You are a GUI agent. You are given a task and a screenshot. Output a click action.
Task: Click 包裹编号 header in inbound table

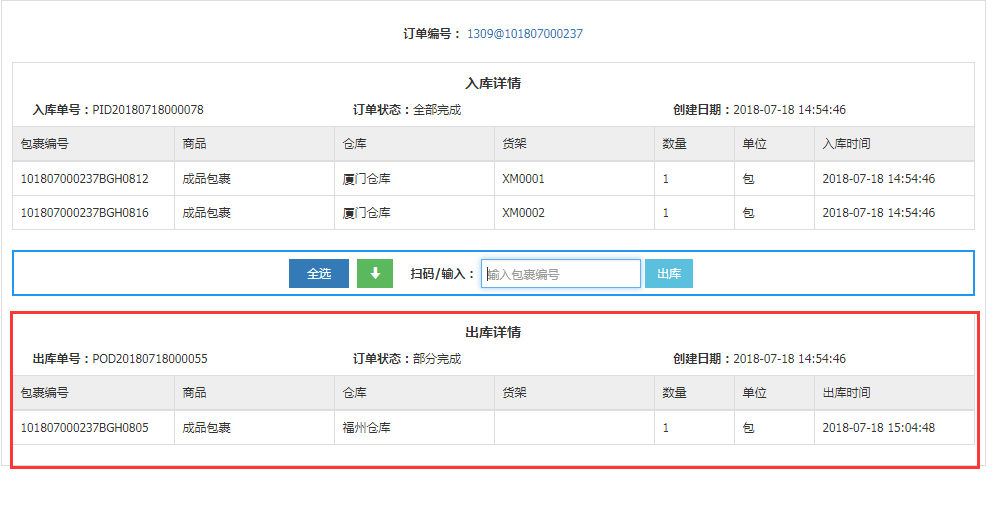click(x=45, y=144)
